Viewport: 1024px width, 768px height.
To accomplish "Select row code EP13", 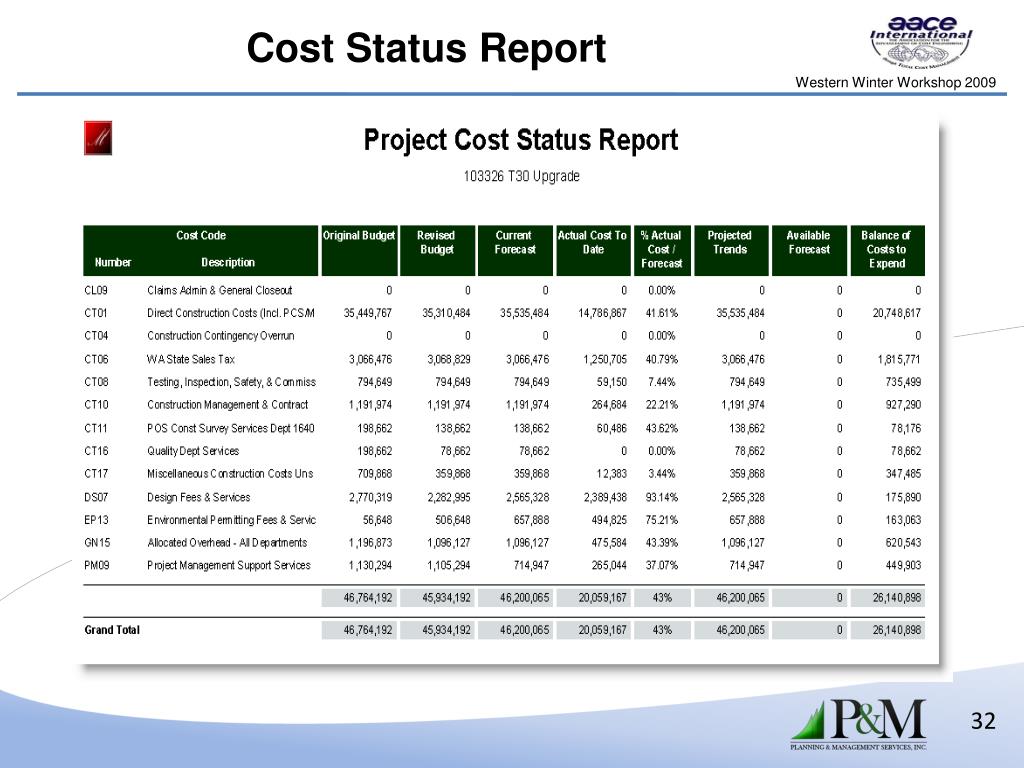I will (x=96, y=520).
